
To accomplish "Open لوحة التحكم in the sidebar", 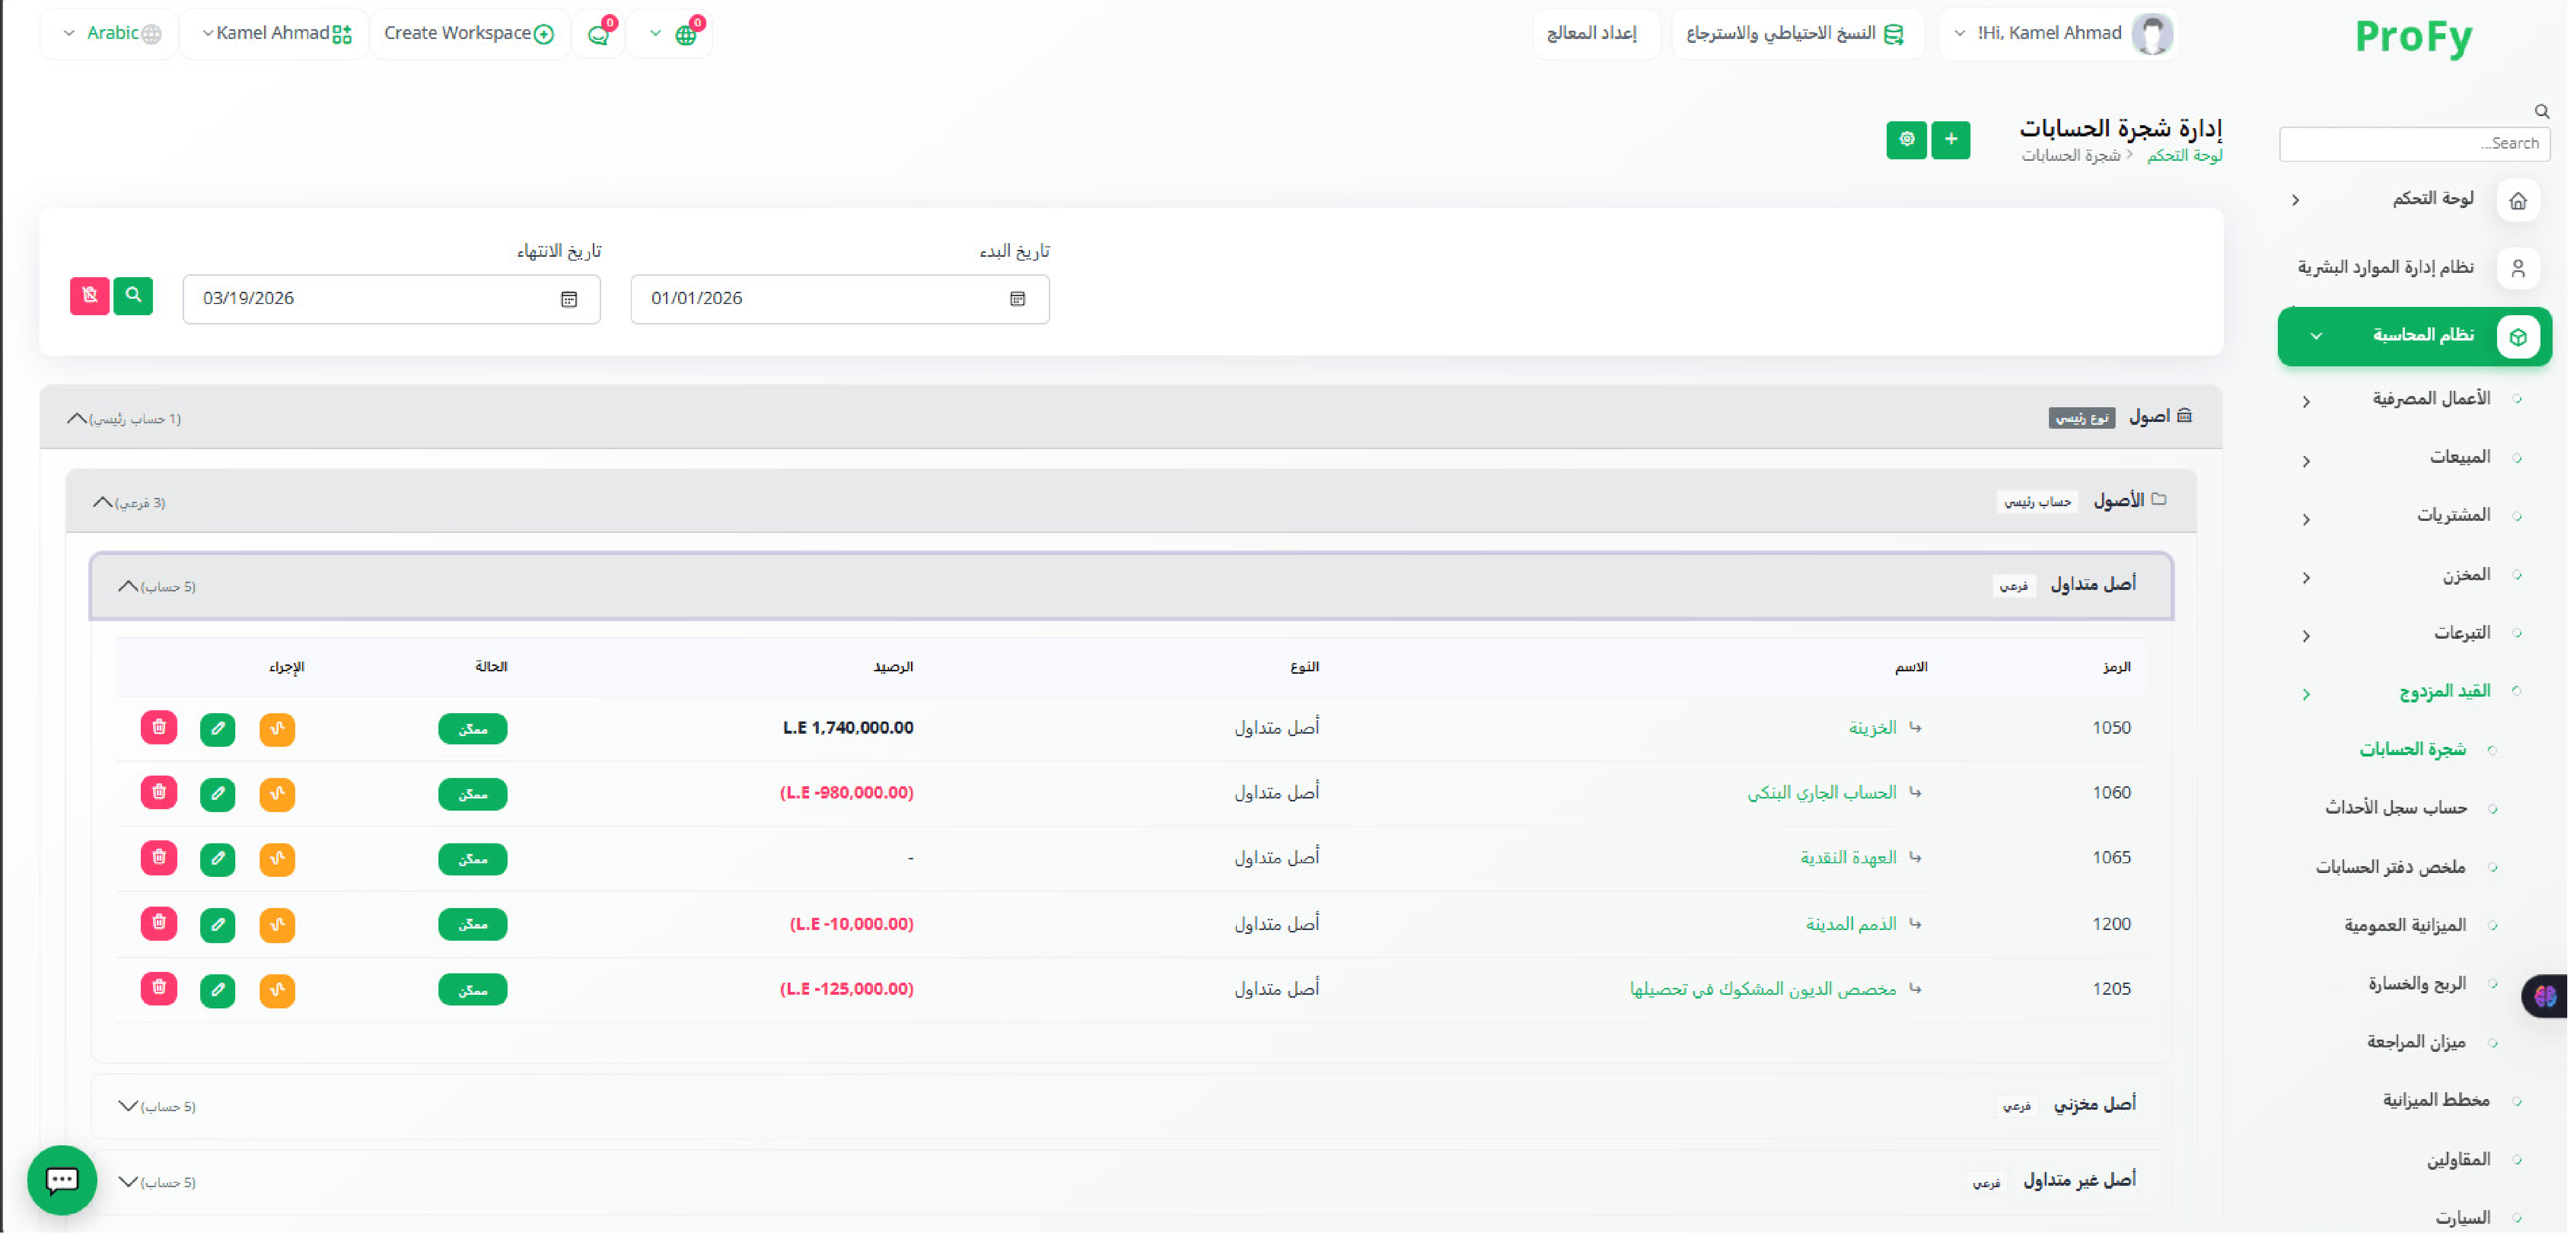I will click(x=2415, y=200).
